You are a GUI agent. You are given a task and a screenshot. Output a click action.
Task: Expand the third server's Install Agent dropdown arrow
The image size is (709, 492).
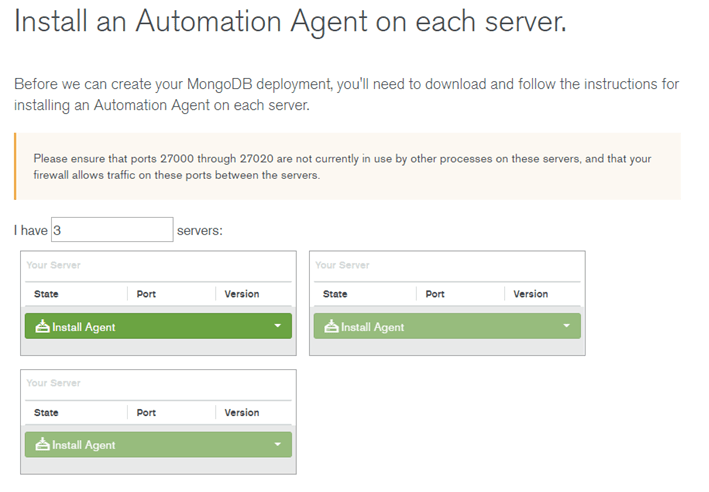tap(278, 444)
